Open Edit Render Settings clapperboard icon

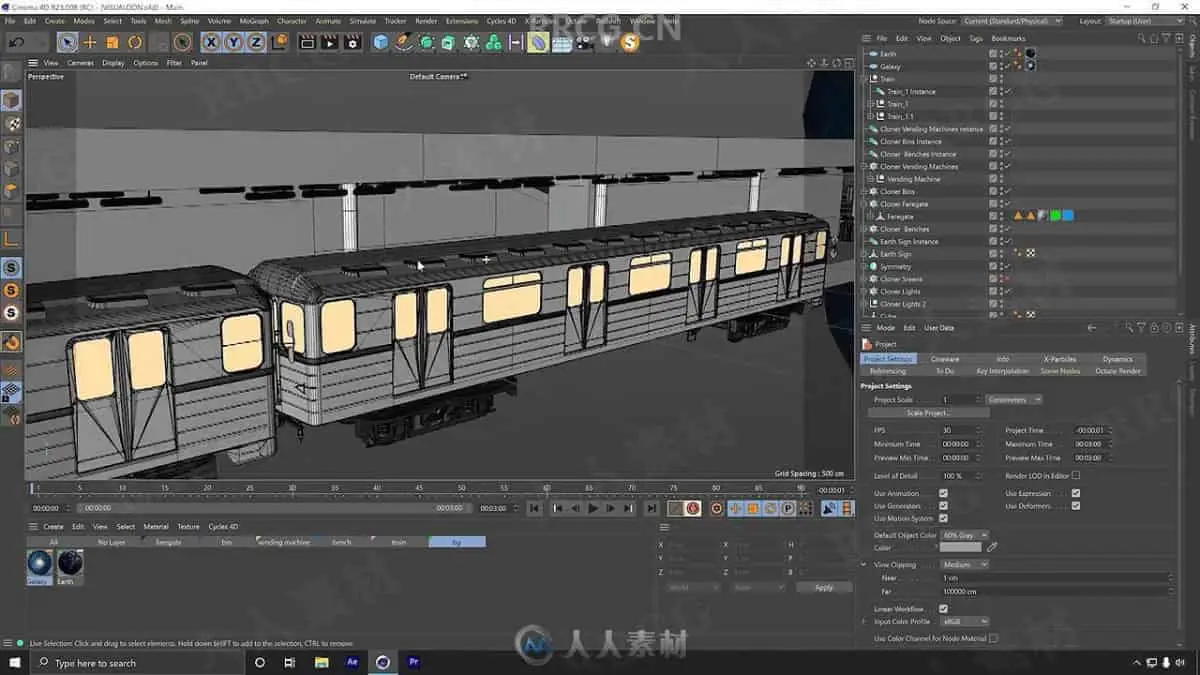pos(352,42)
